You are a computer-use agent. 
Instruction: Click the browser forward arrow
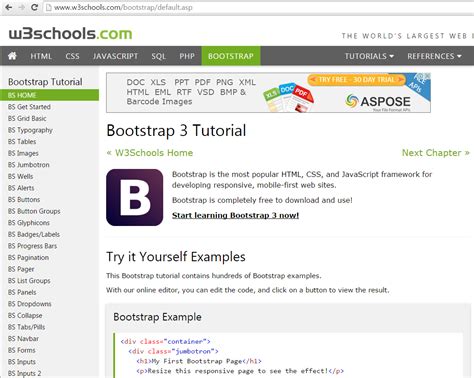coord(22,7)
